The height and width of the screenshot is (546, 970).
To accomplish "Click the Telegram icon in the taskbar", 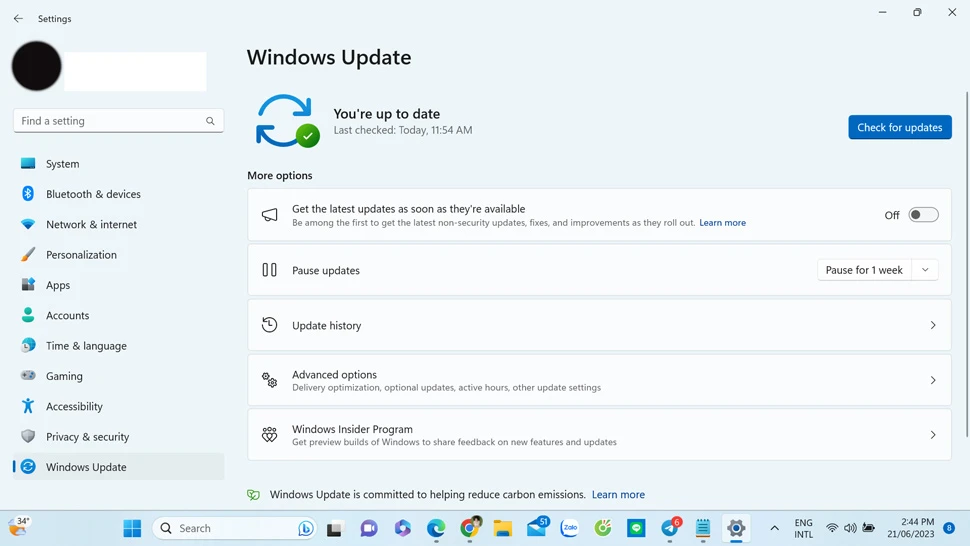I will (x=669, y=528).
